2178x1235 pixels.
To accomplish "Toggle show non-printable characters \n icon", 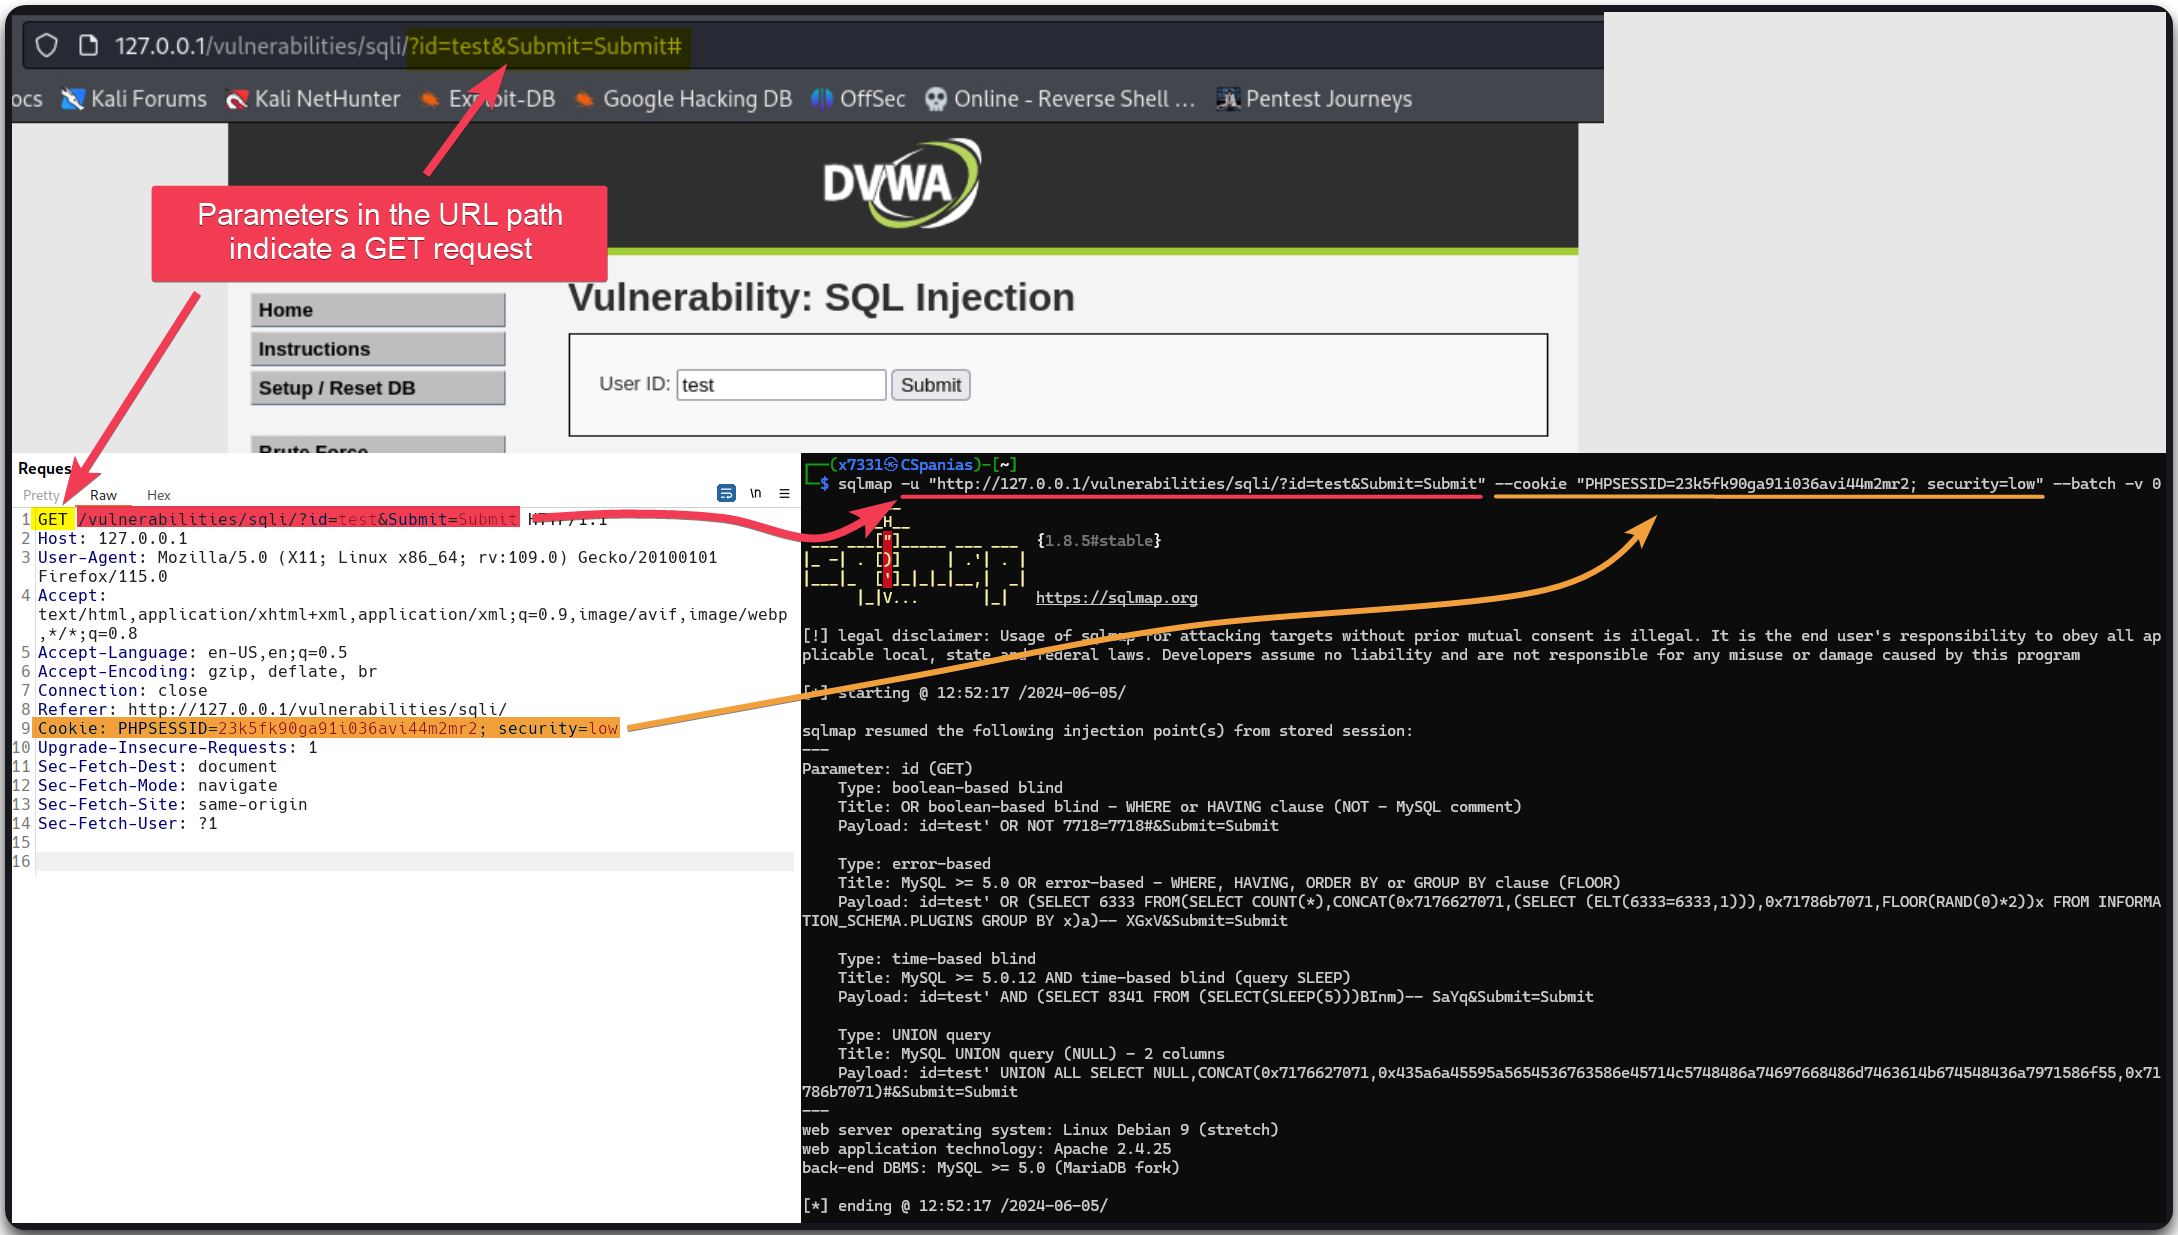I will [x=756, y=493].
